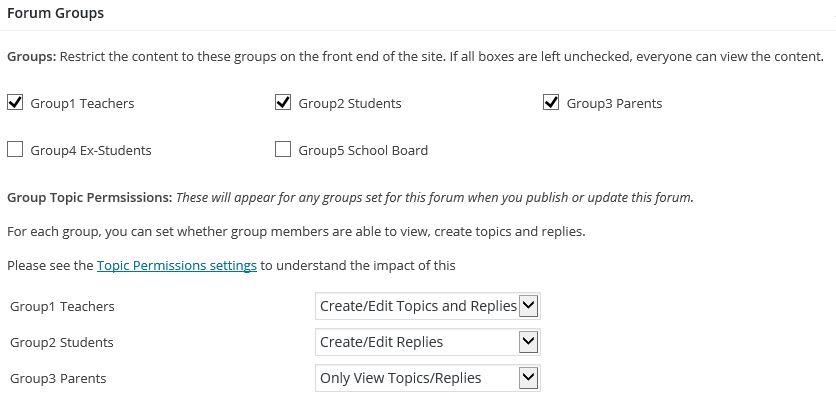
Task: Uncheck the Group3 Parents checkbox
Action: click(x=551, y=102)
